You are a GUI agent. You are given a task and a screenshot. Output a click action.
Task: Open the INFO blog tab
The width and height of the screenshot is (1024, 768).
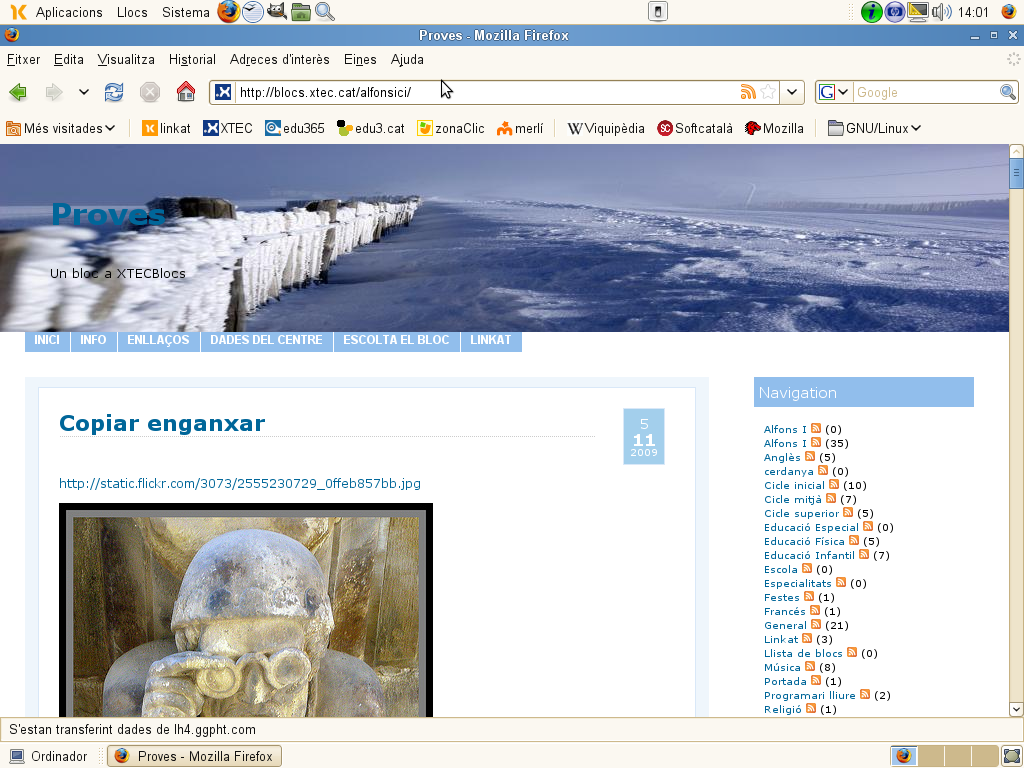[93, 340]
